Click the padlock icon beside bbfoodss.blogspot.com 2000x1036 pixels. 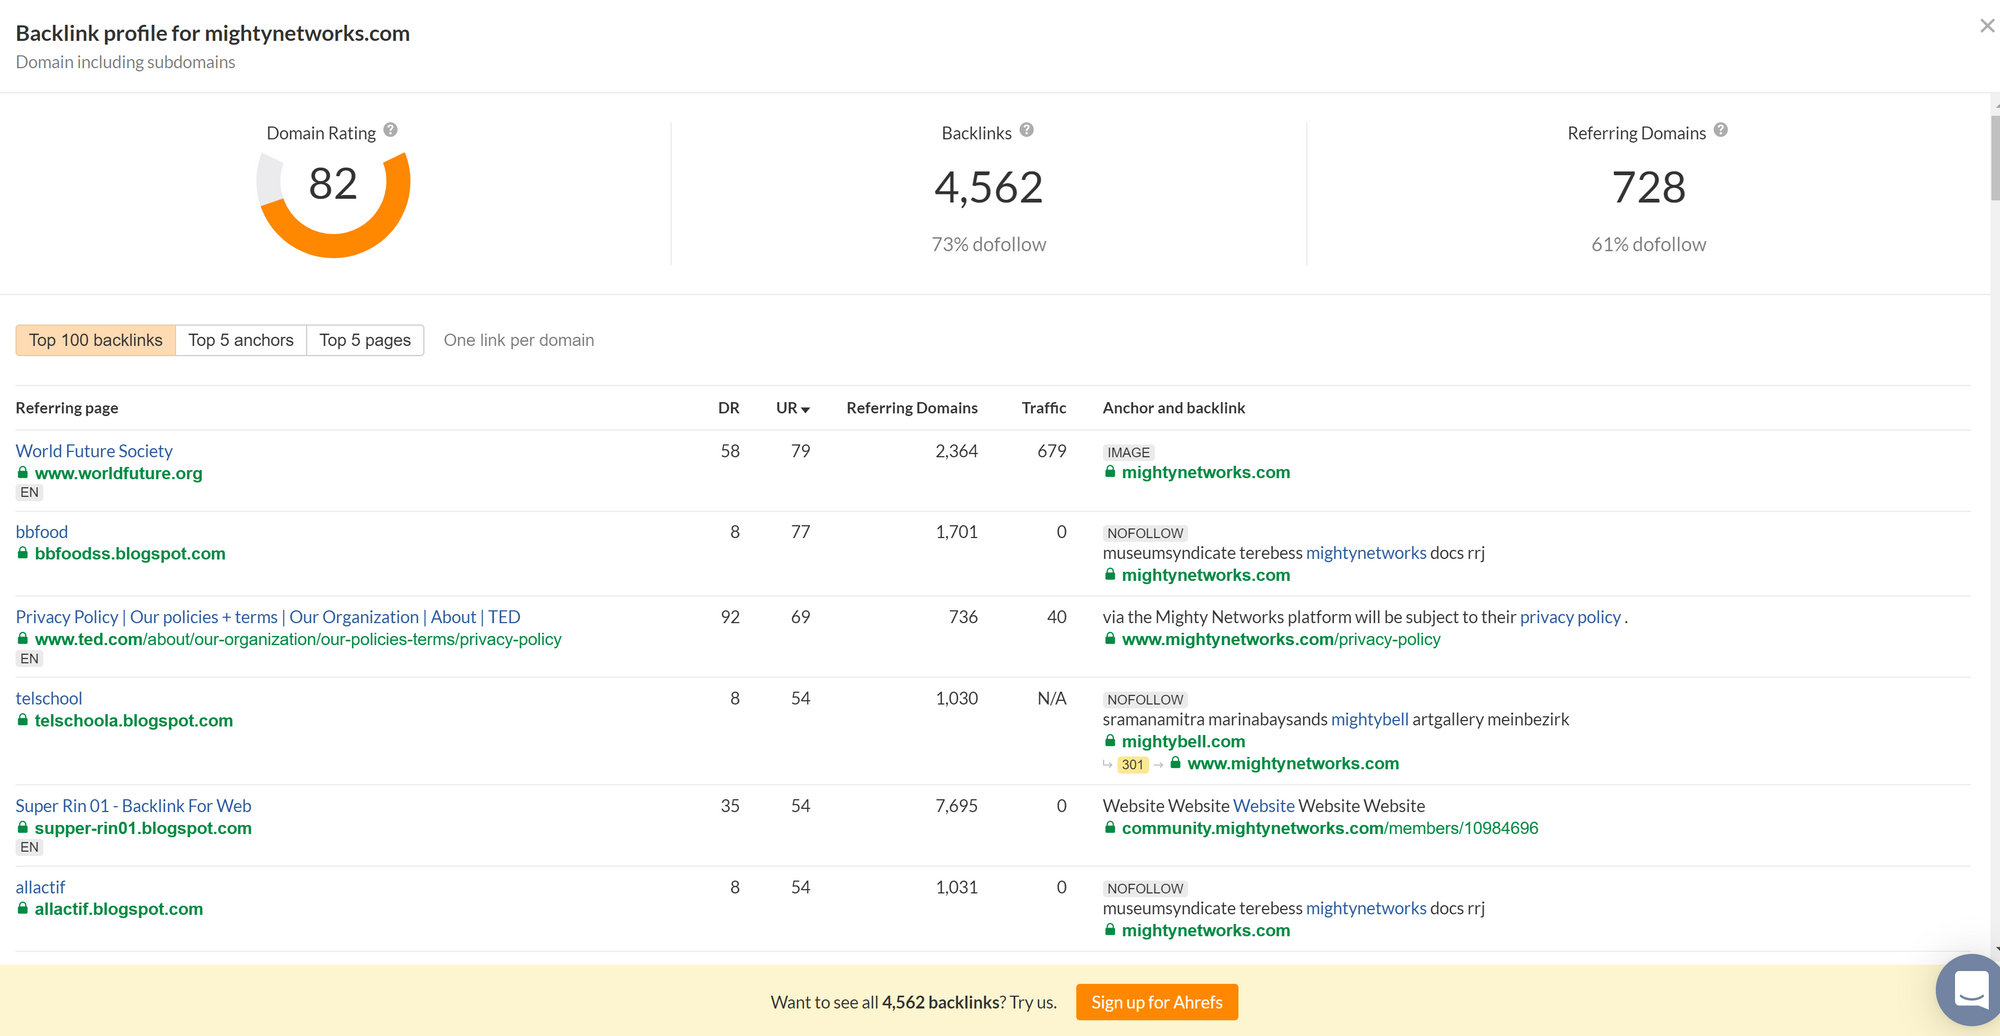click(x=23, y=553)
